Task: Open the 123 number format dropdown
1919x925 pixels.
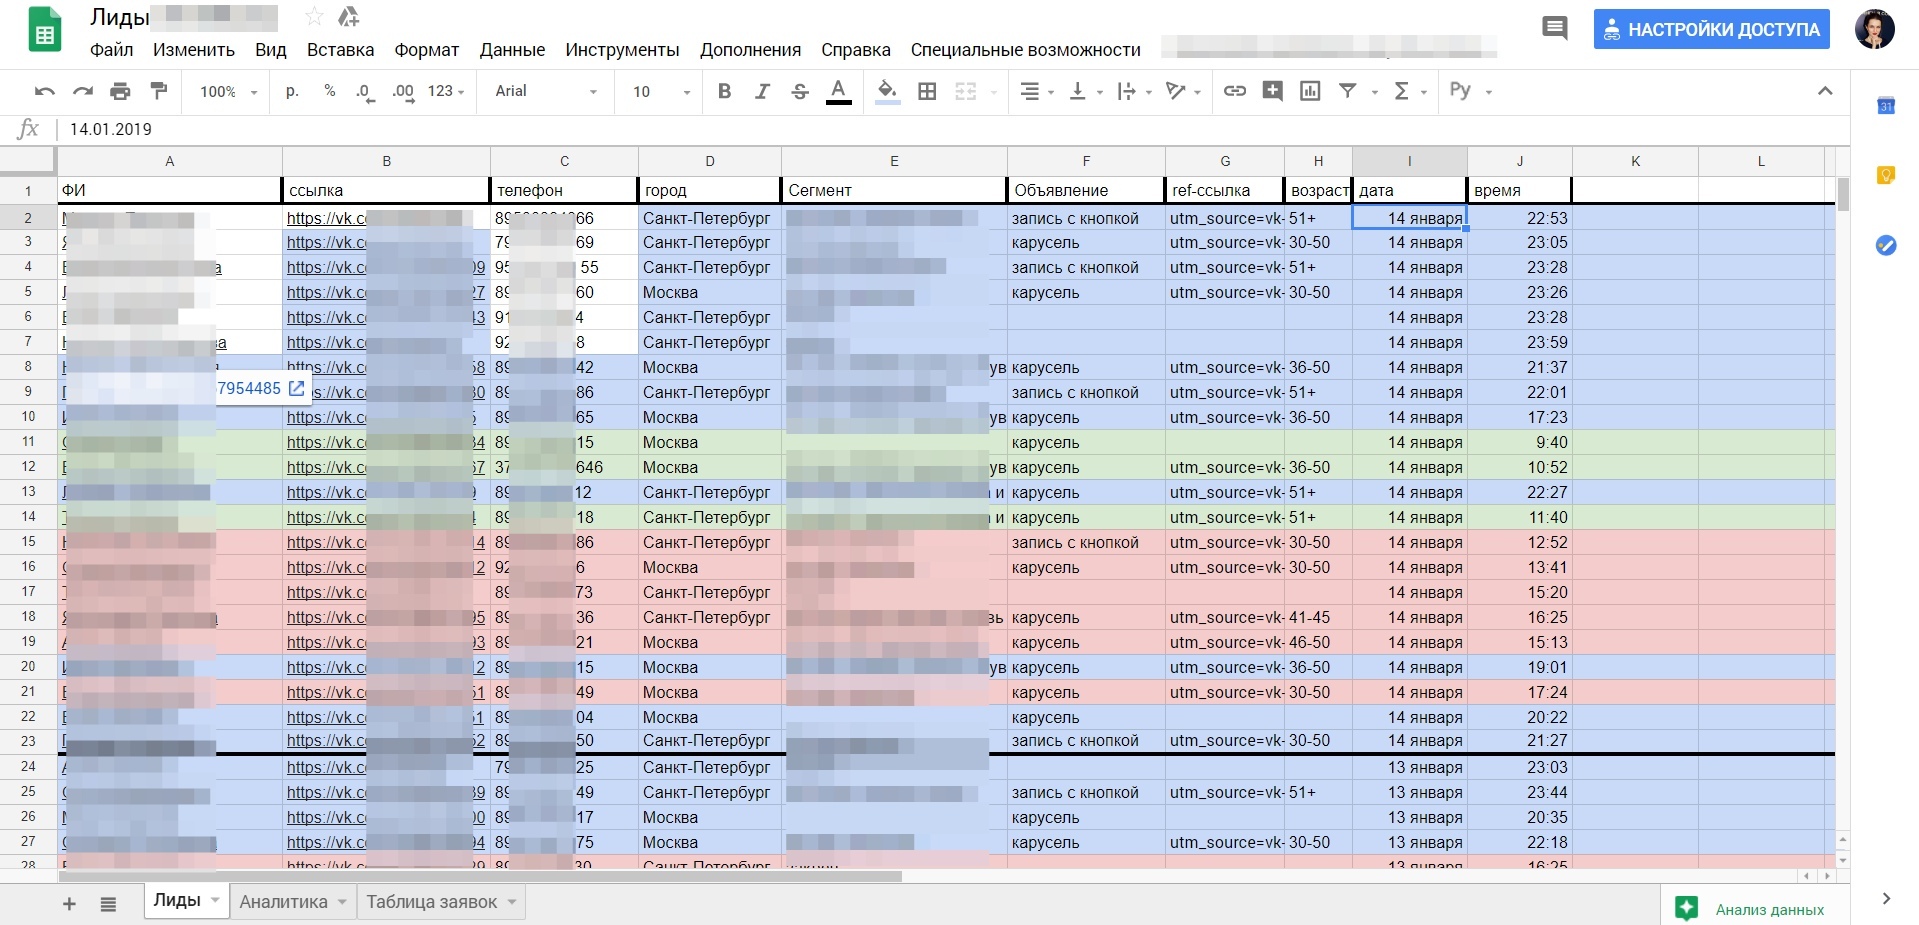Action: coord(446,91)
